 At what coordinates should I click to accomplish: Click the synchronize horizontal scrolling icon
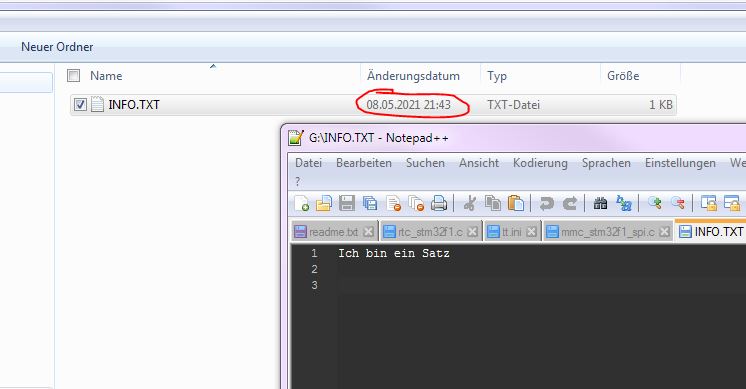[732, 204]
